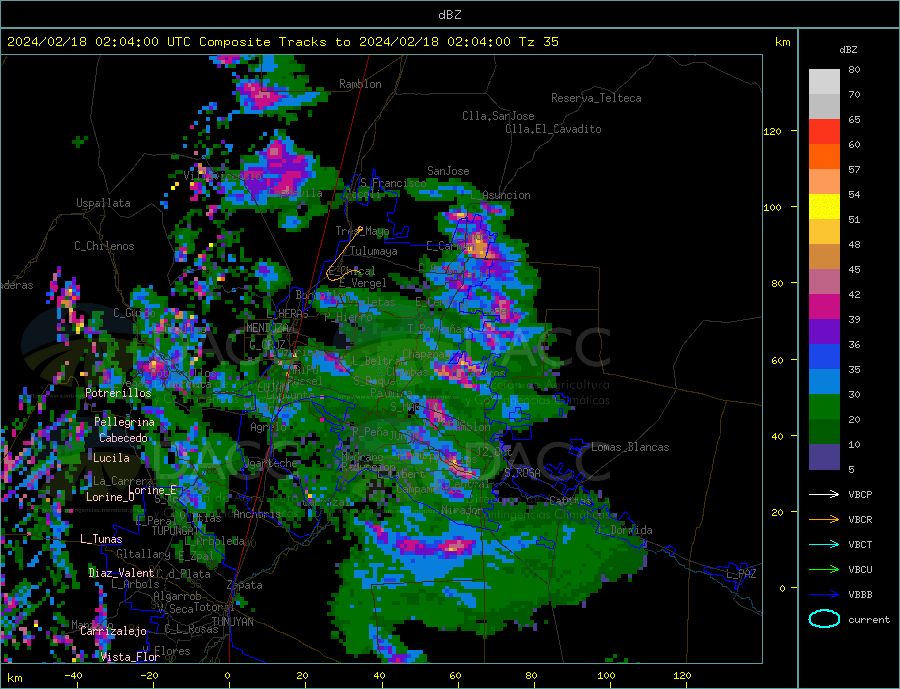Click the L_PAZ map label
The image size is (900, 689).
(741, 574)
